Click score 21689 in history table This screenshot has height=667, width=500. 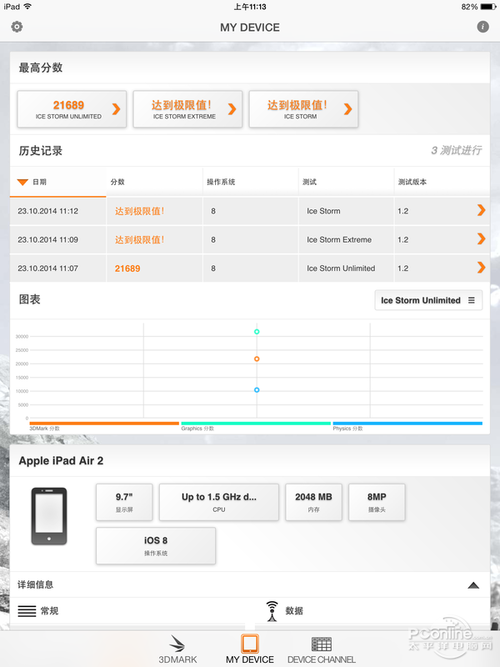click(127, 268)
